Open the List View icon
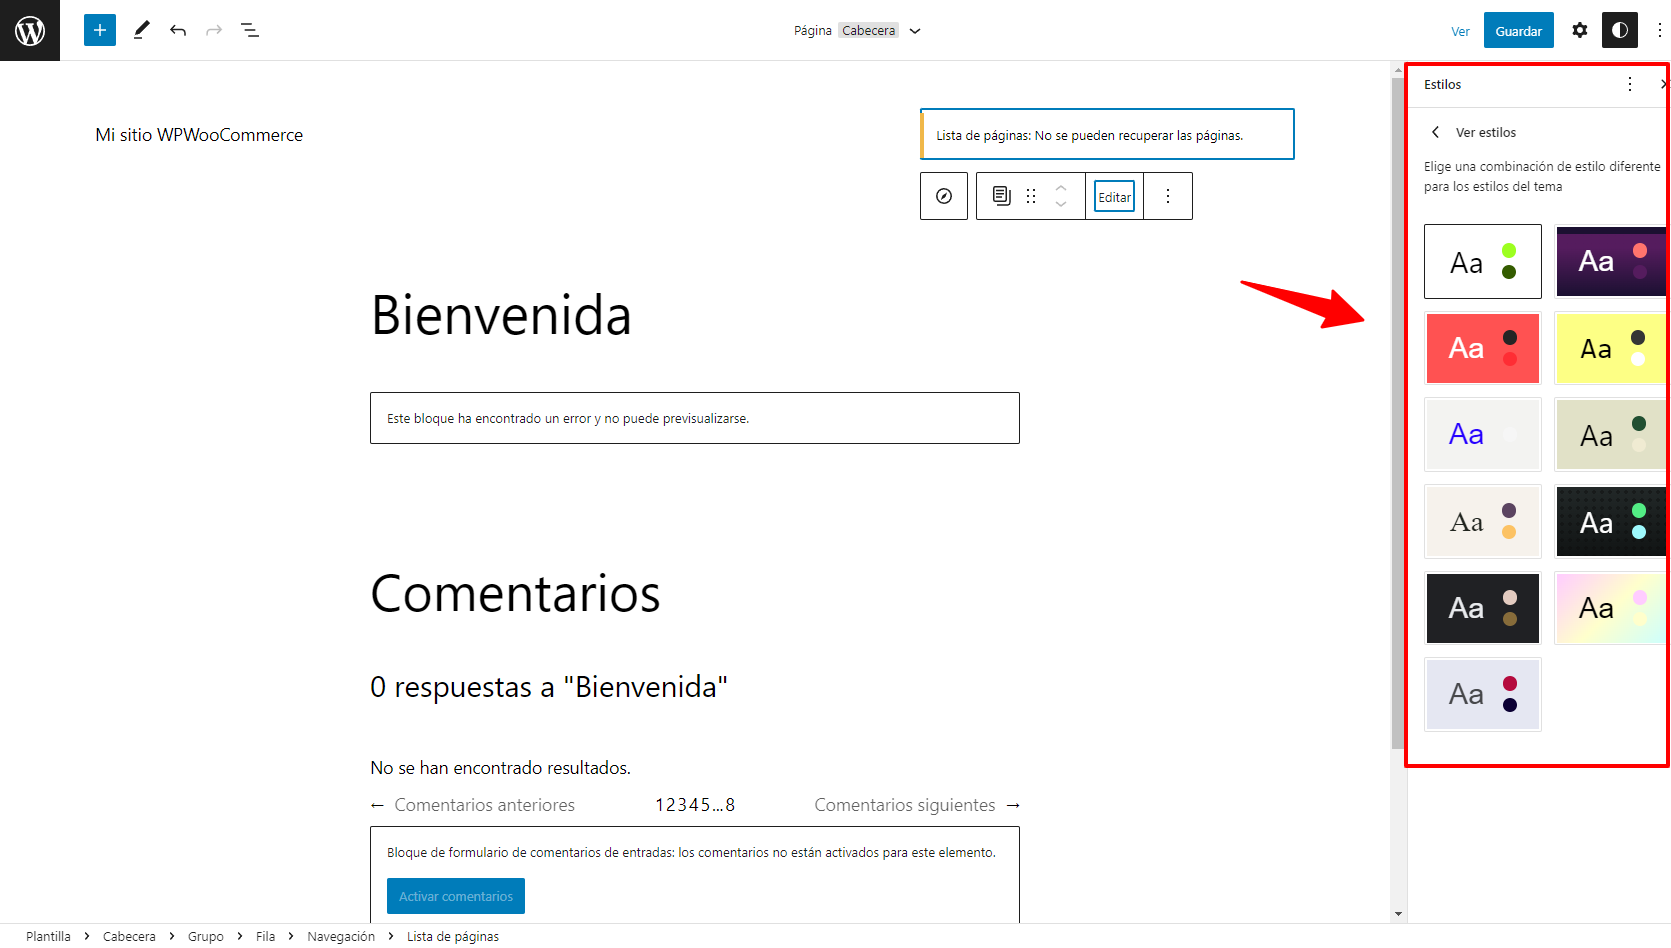 coord(250,30)
